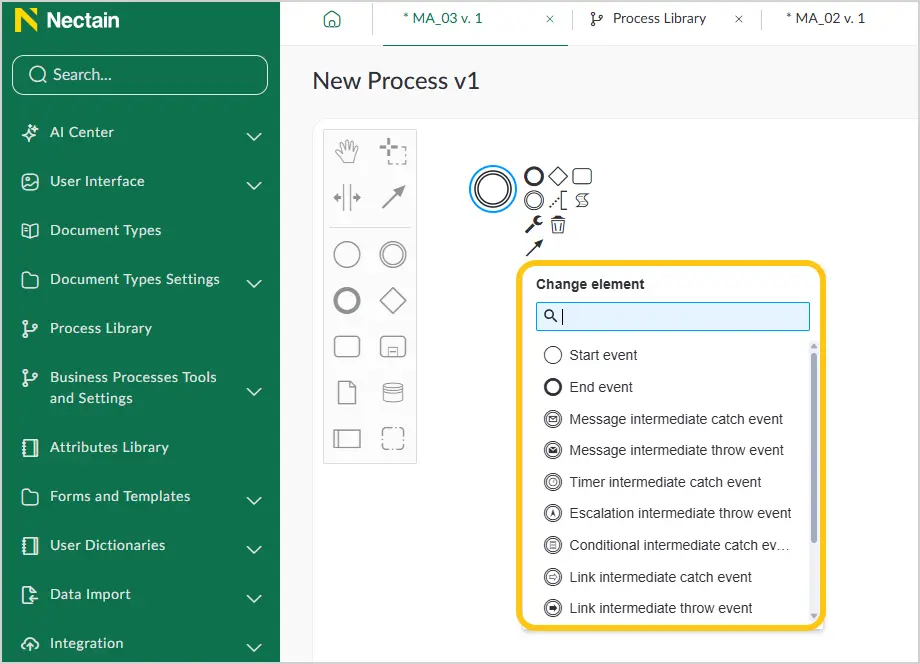This screenshot has height=664, width=920.
Task: Append task from context pad
Action: [581, 176]
